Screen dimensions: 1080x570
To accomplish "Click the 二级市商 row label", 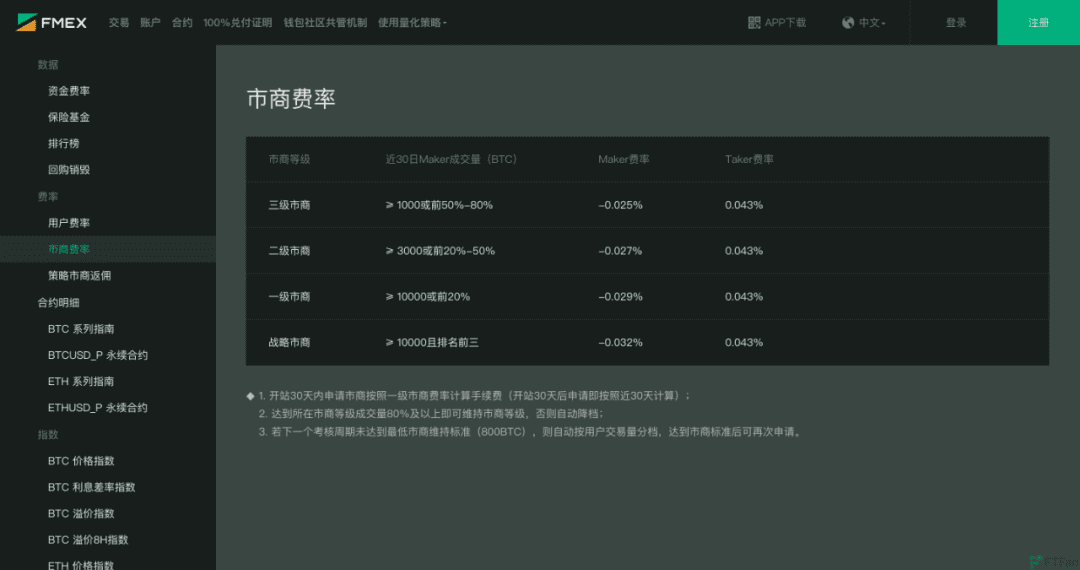I will (x=289, y=251).
